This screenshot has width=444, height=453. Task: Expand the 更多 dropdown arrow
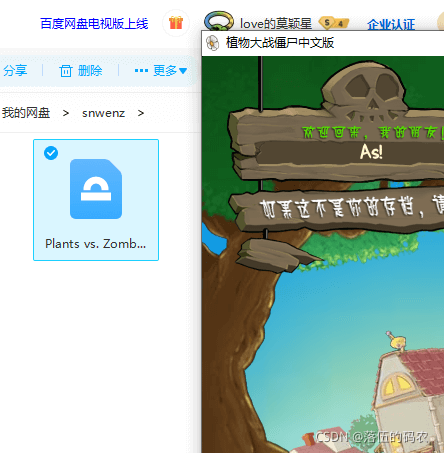183,71
